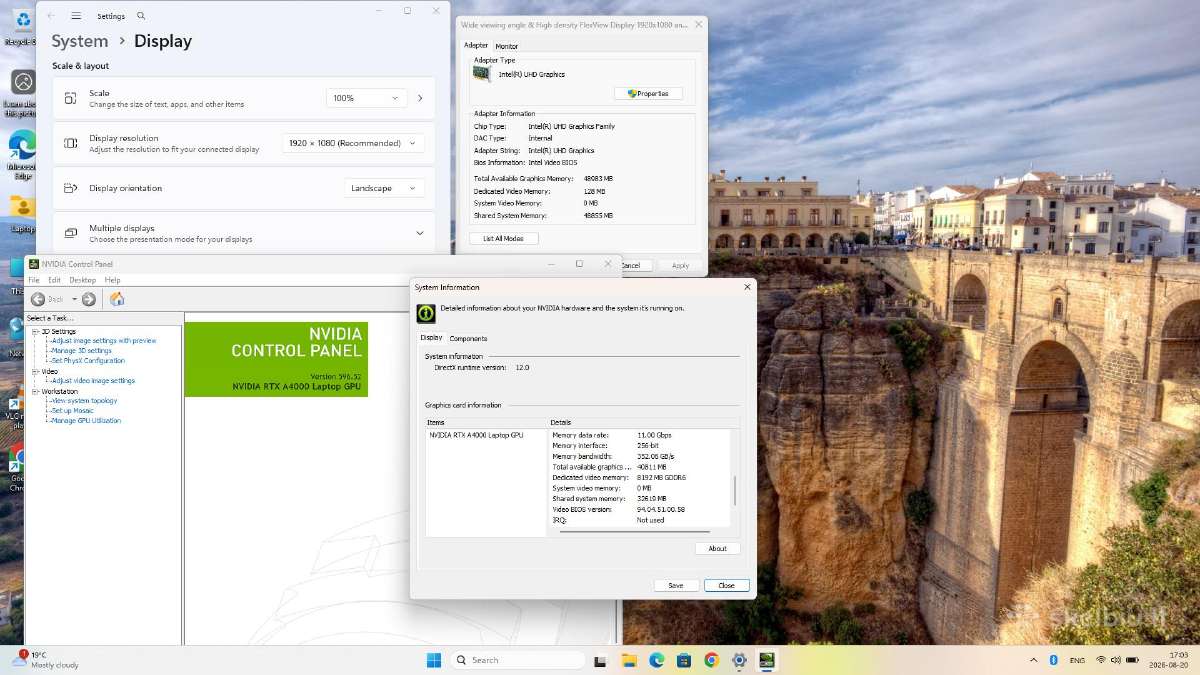Click the weather widget on the taskbar
Viewport: 1200px width, 675px height.
click(45, 660)
